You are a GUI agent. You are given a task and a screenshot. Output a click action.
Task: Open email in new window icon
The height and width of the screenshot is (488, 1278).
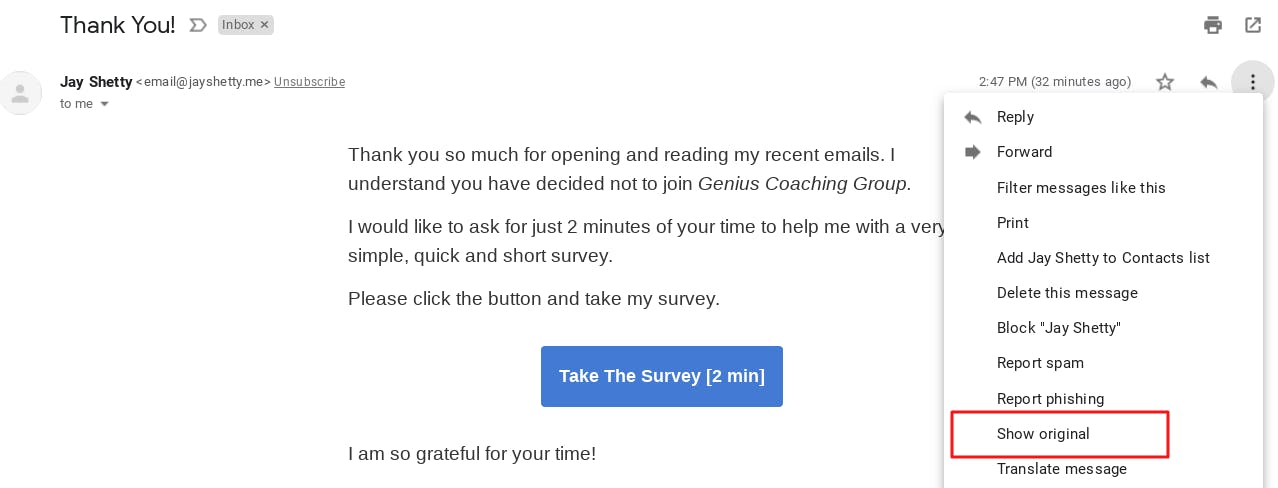pos(1252,25)
